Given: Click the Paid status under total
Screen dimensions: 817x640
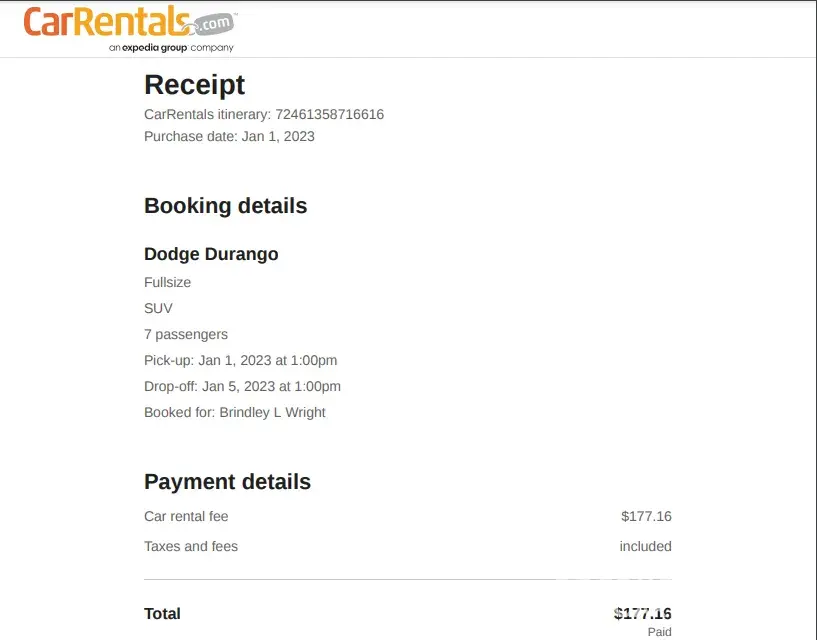Looking at the screenshot, I should click(659, 632).
